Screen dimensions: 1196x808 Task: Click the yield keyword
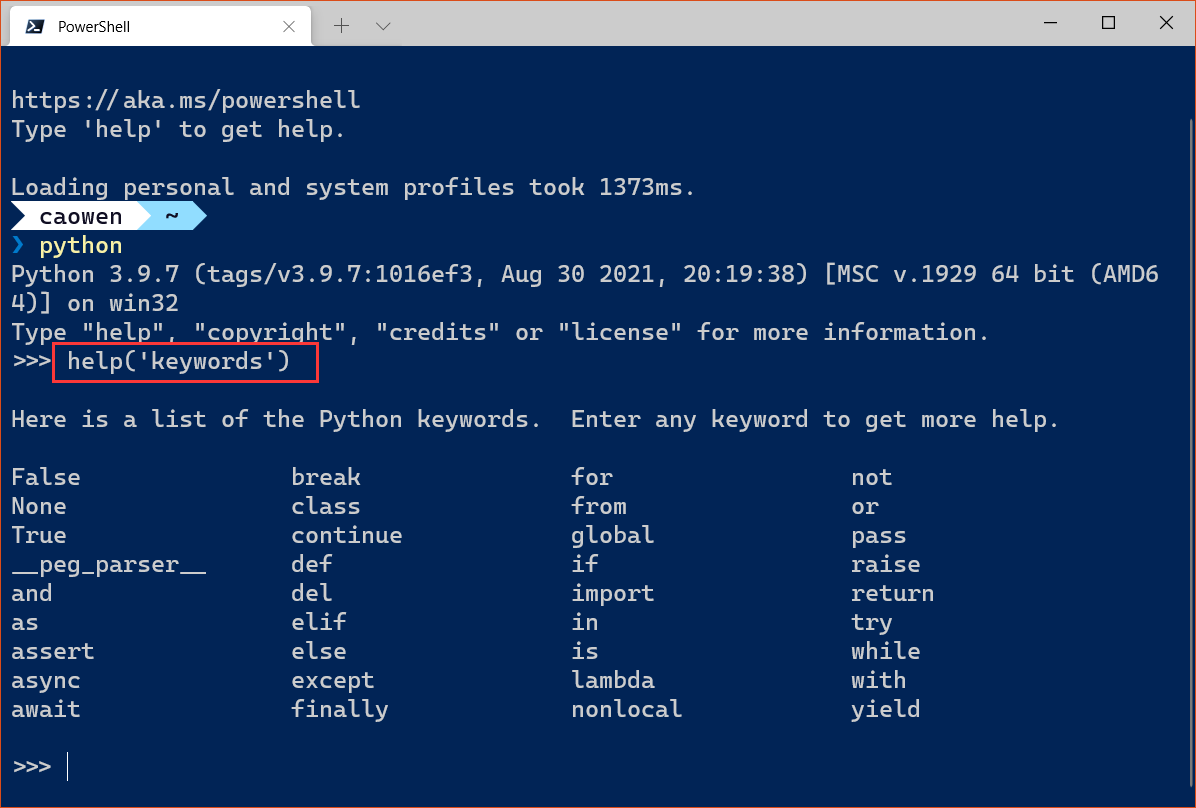885,709
